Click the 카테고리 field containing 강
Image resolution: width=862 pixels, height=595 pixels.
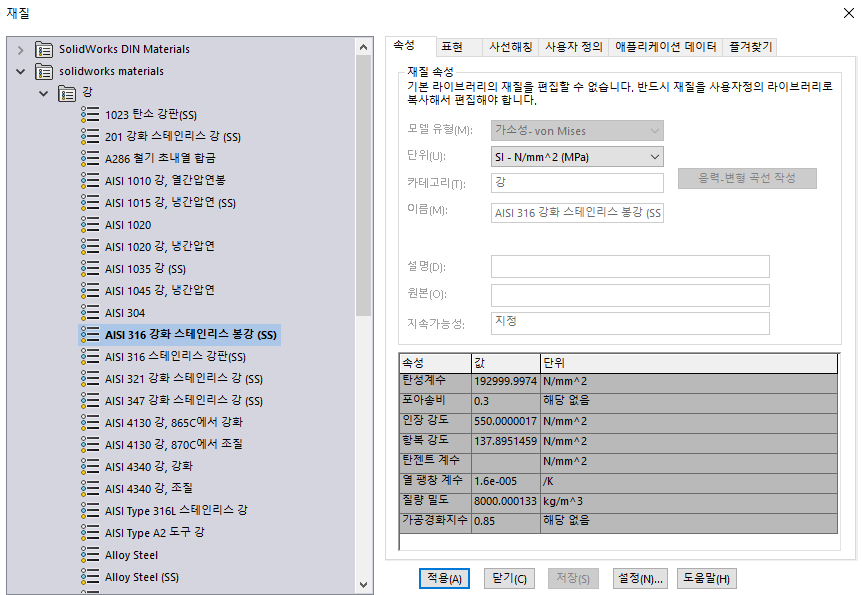tap(577, 183)
